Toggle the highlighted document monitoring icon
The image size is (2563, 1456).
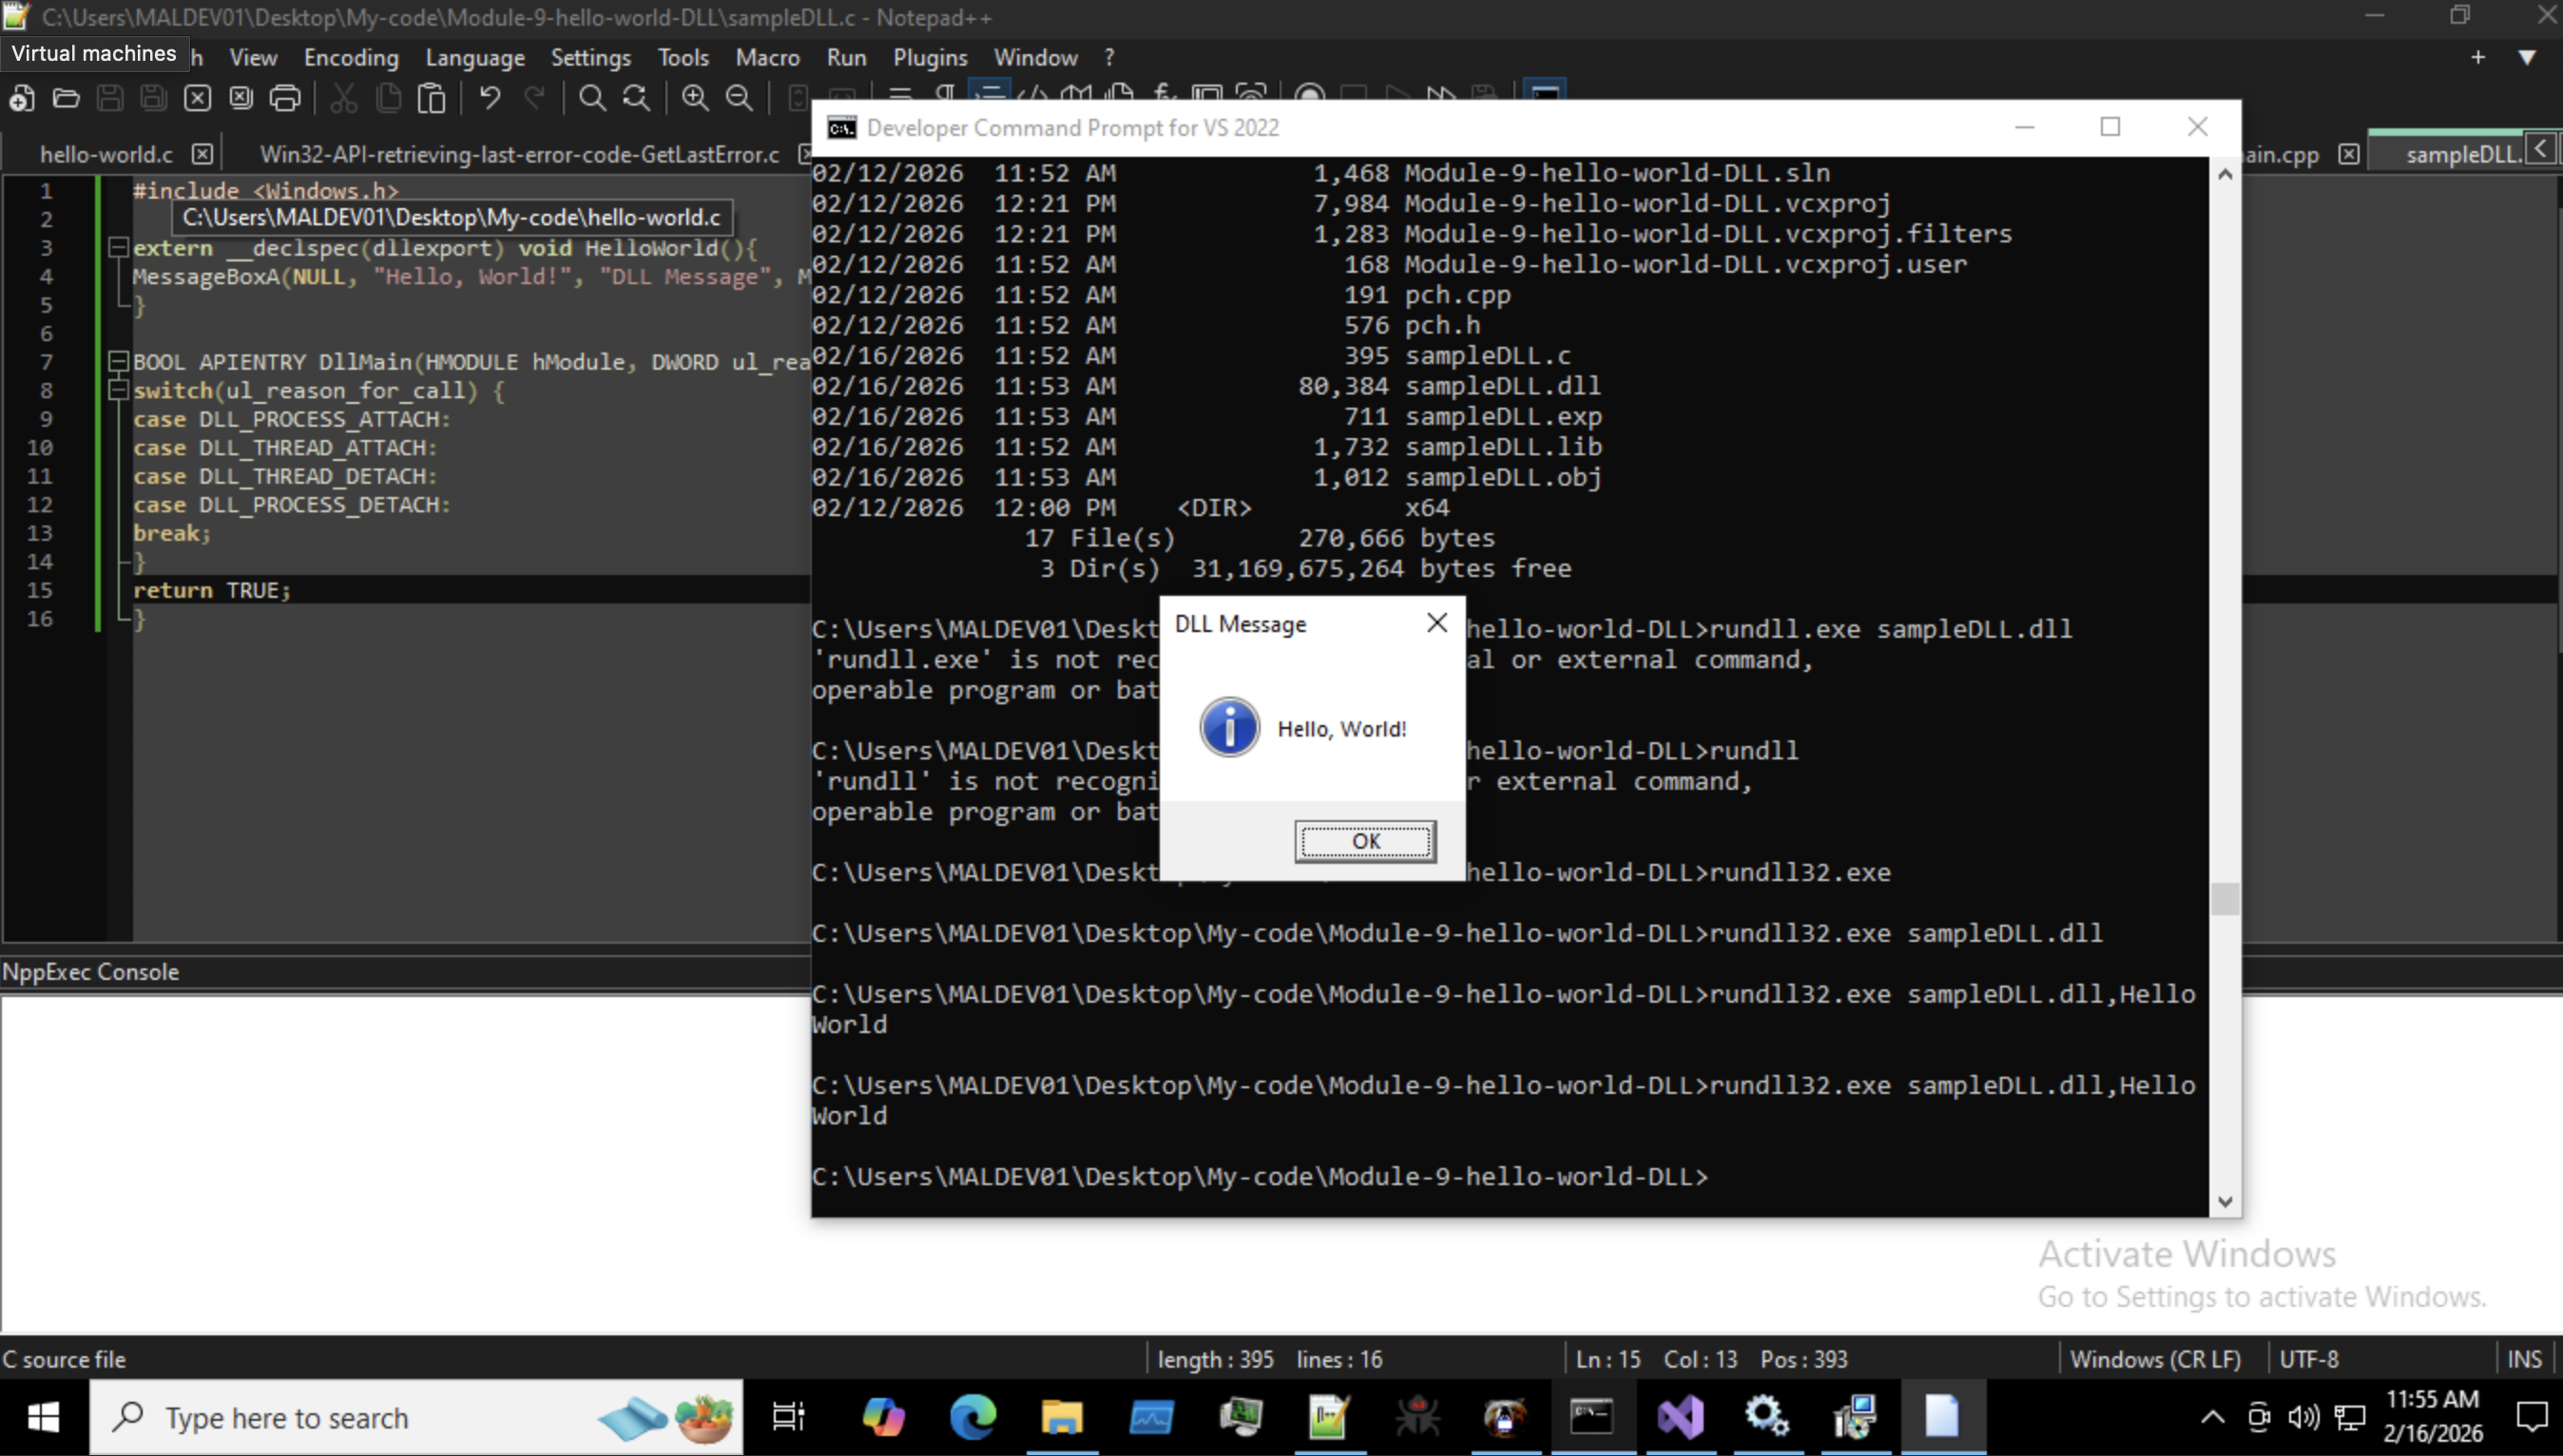1545,97
